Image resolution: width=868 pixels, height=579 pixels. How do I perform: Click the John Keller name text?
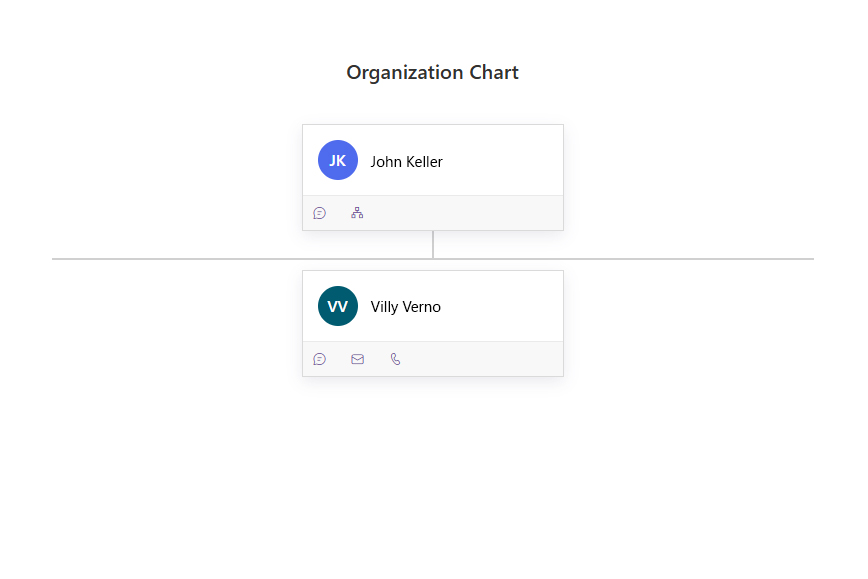coord(406,162)
